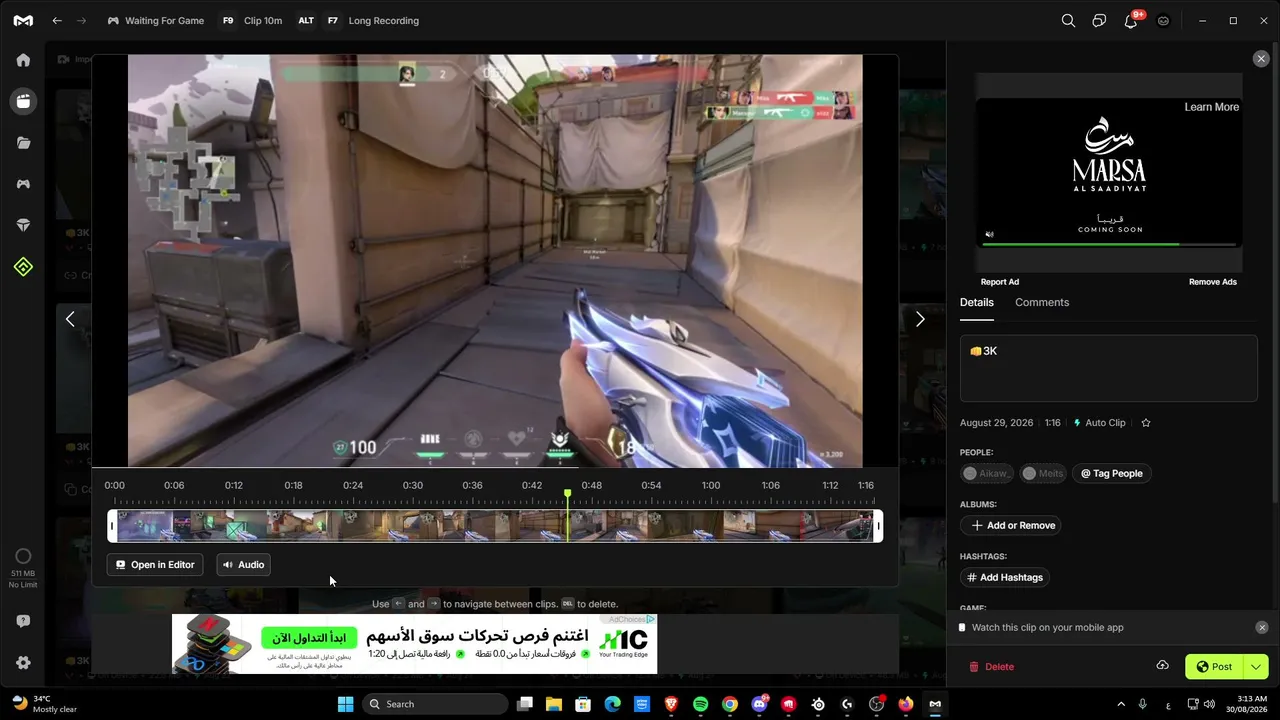Click the Remove Ads link
The image size is (1280, 720).
tap(1213, 282)
